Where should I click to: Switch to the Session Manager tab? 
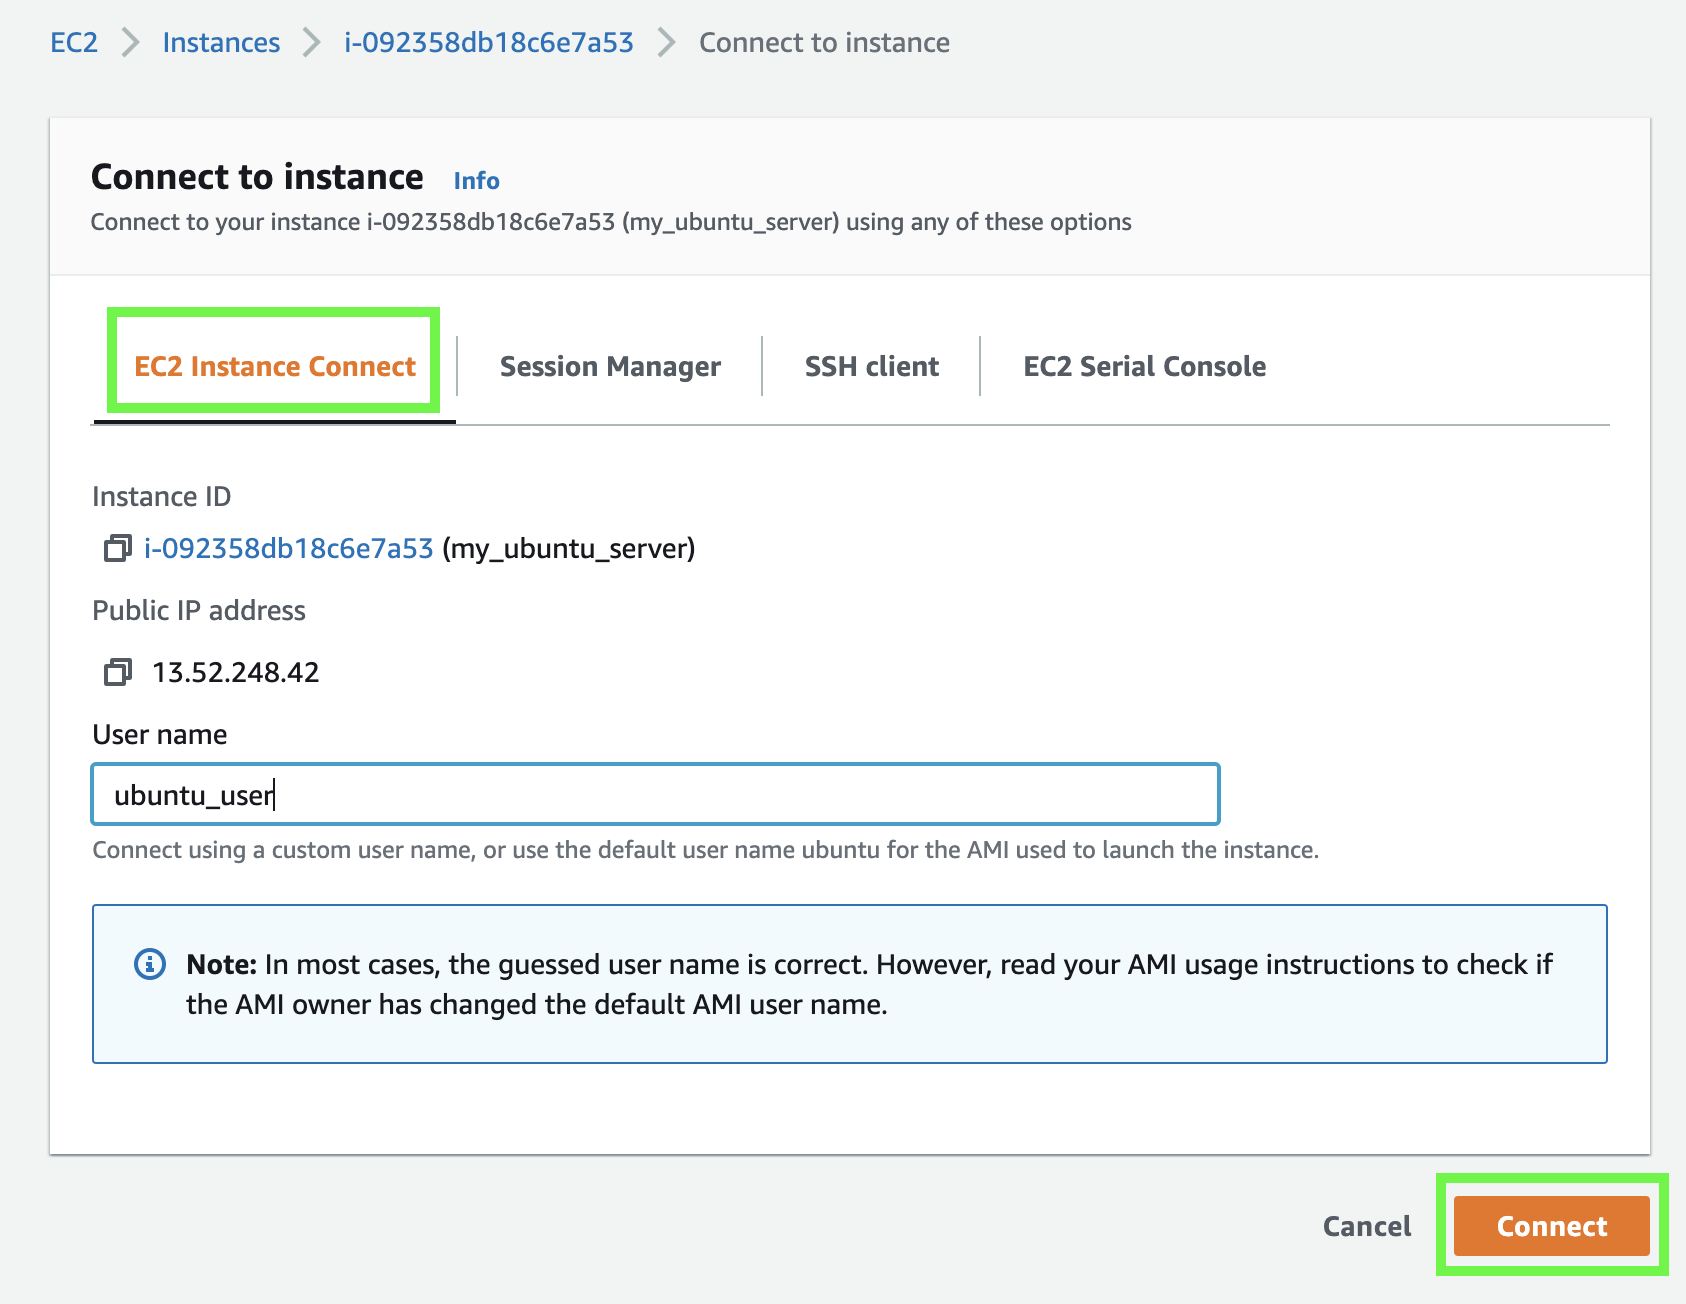609,366
